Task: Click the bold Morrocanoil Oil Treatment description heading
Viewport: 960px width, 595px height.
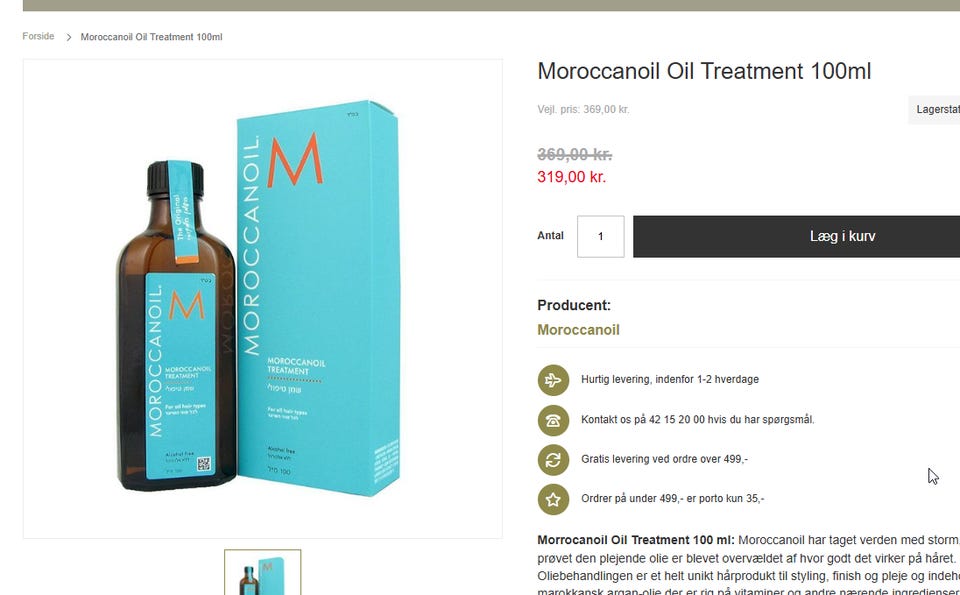Action: coord(636,540)
